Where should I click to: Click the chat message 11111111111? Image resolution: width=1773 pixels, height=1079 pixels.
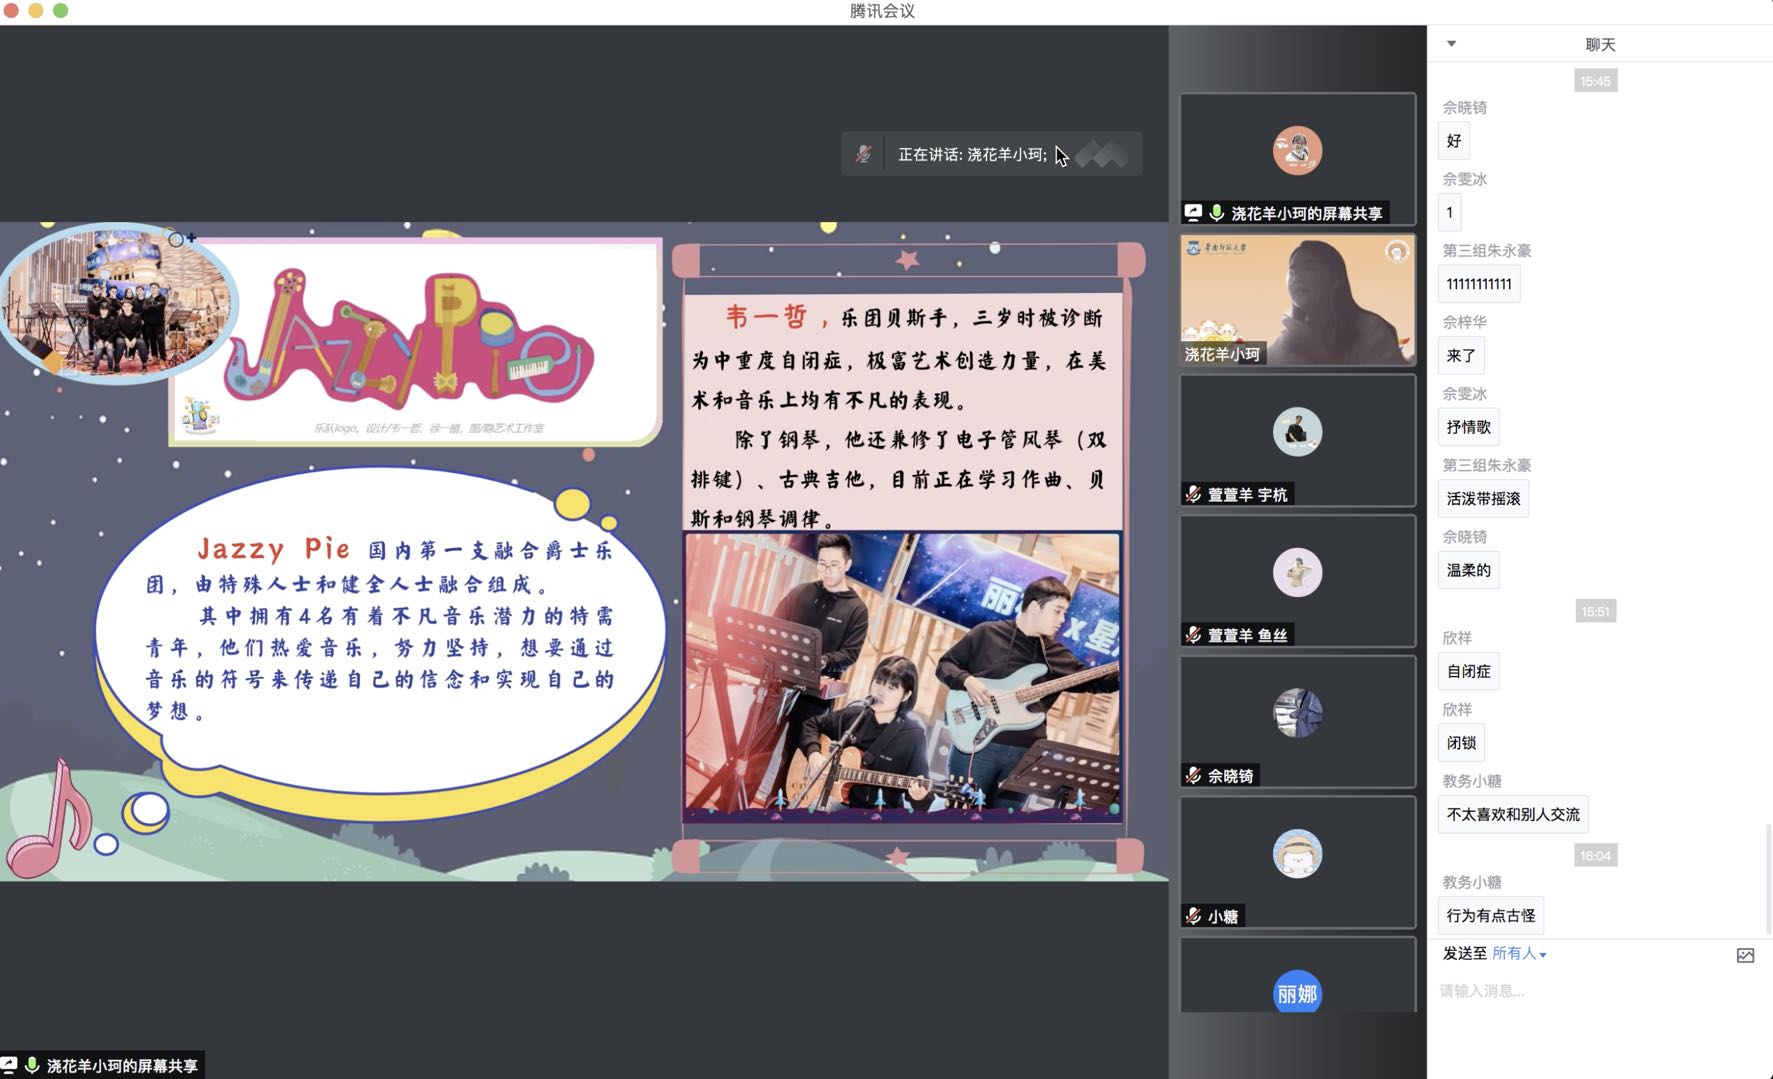pyautogui.click(x=1479, y=284)
